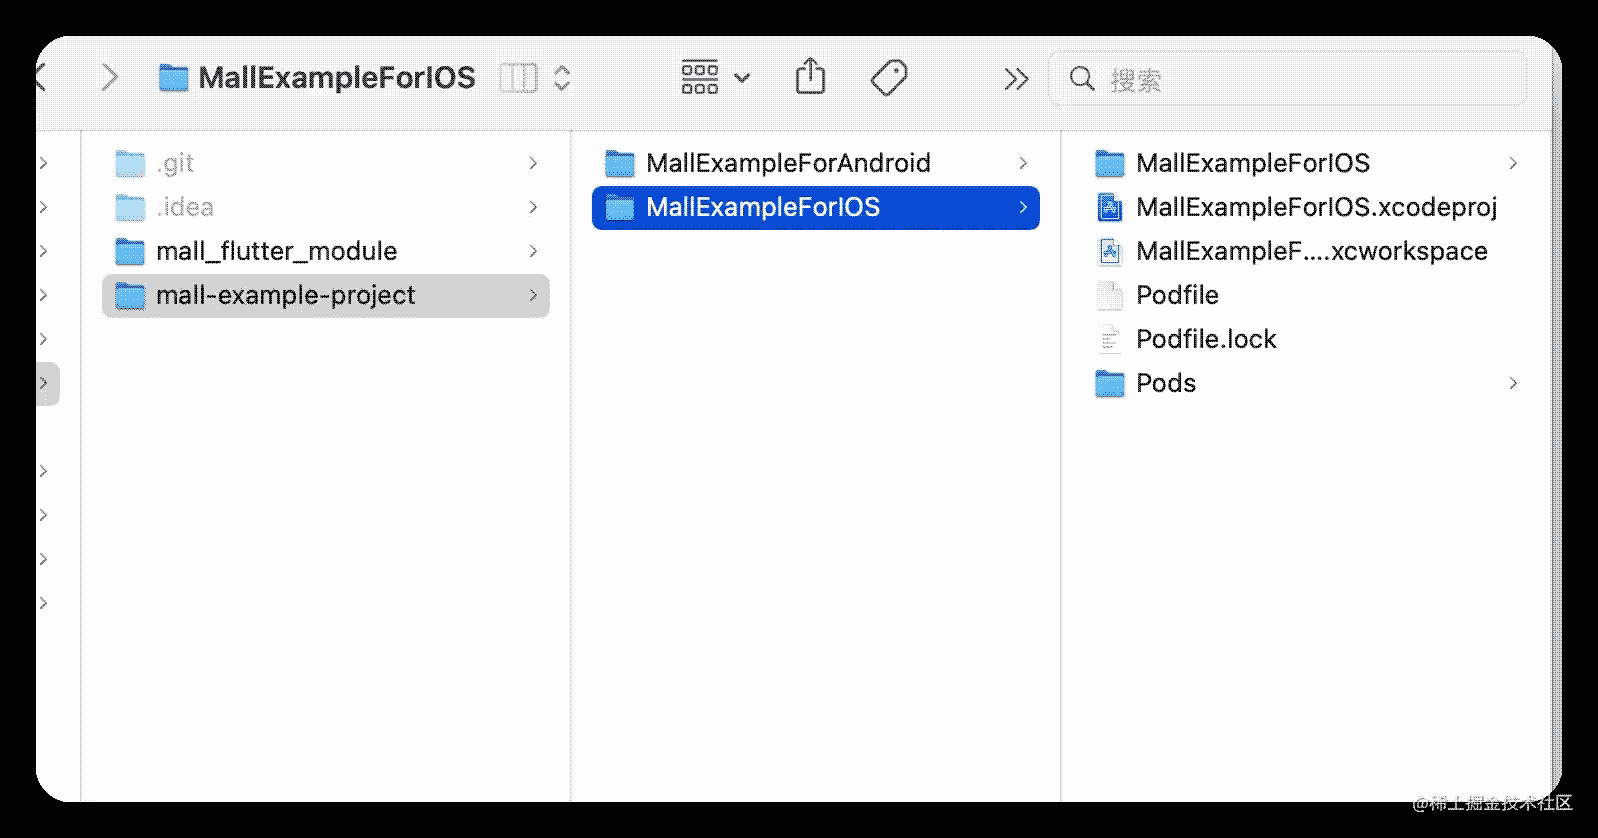Click the search field

tap(1288, 79)
